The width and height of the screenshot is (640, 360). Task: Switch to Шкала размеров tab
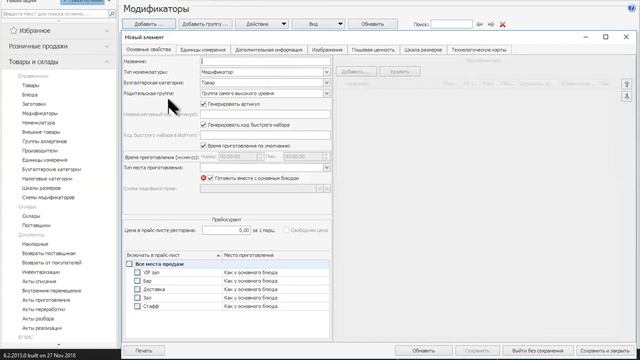423,50
